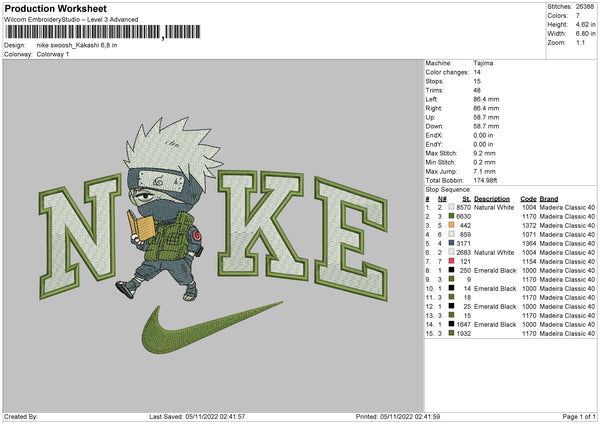Click the 'Natural White' description in stop 1

click(494, 207)
